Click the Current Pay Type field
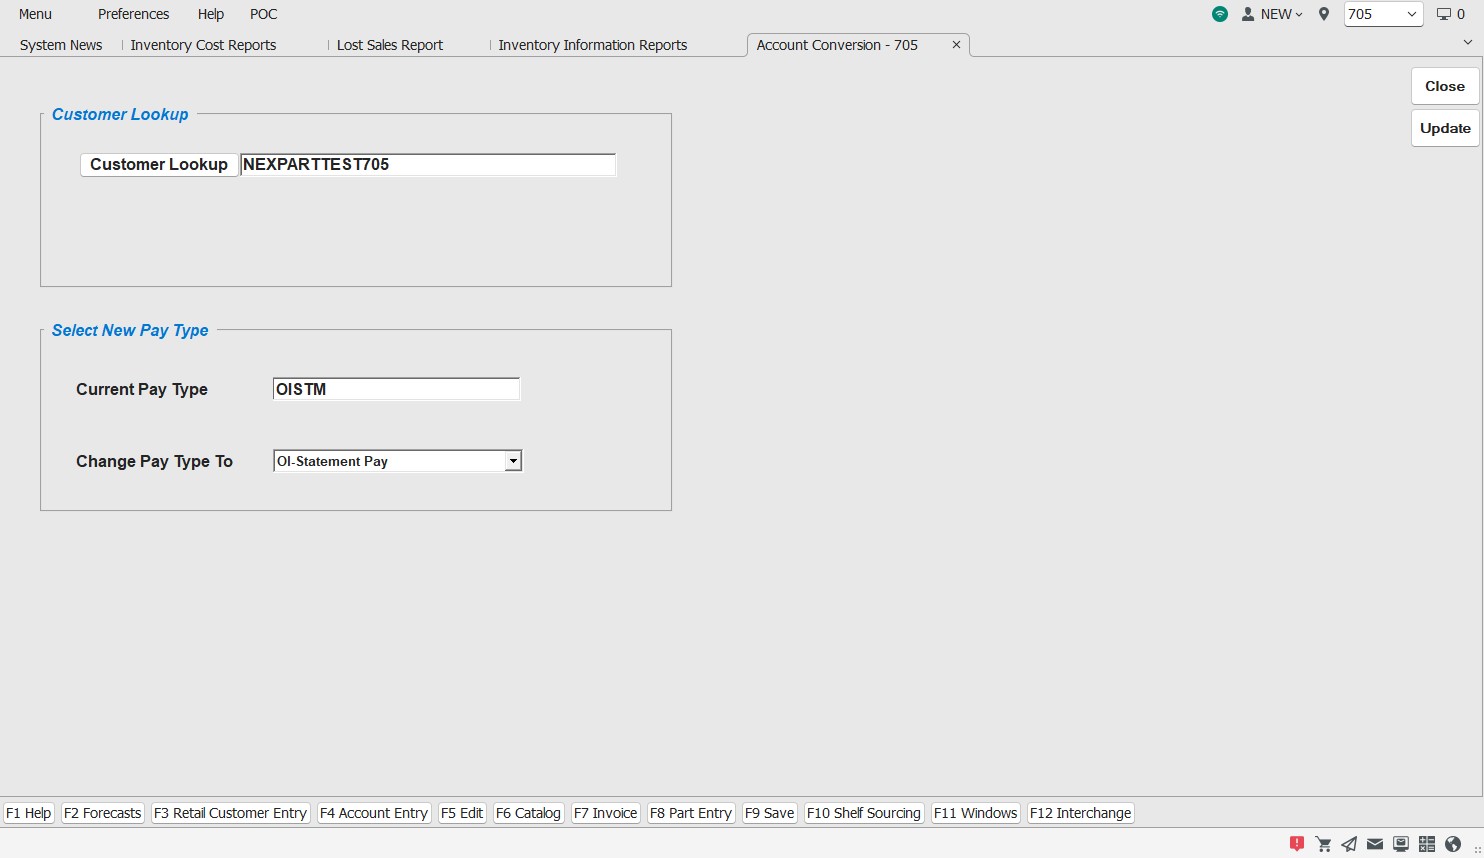The width and height of the screenshot is (1484, 858). [x=396, y=389]
